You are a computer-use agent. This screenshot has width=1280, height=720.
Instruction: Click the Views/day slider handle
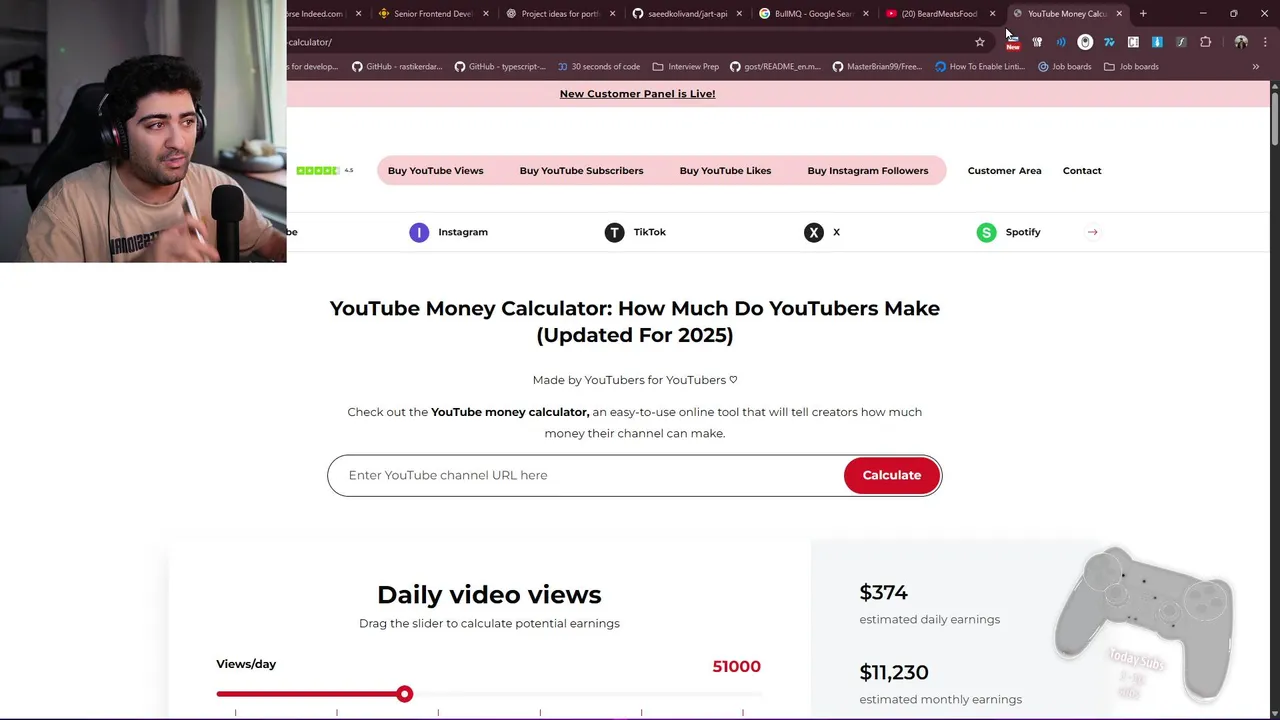click(404, 694)
